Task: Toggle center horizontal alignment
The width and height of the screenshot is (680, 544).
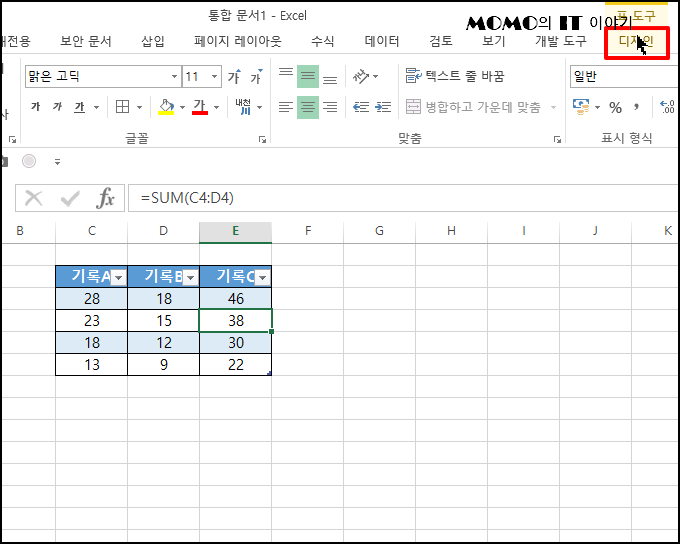Action: [x=308, y=107]
